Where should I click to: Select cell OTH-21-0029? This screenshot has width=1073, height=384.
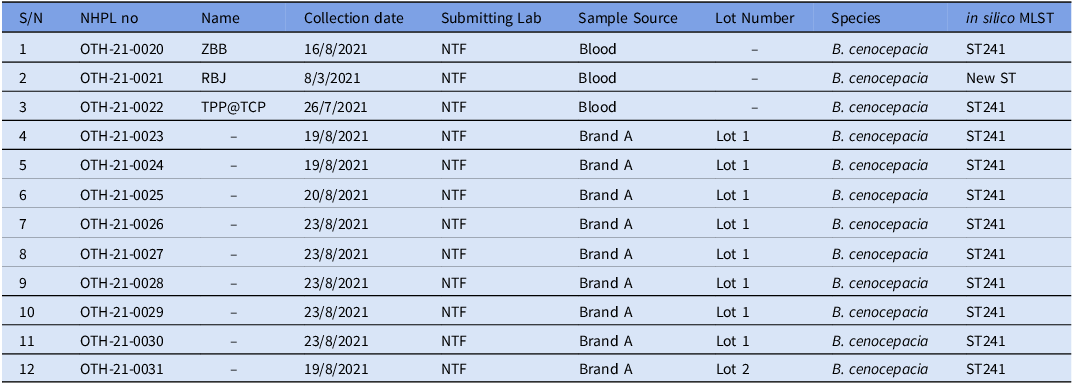point(122,311)
